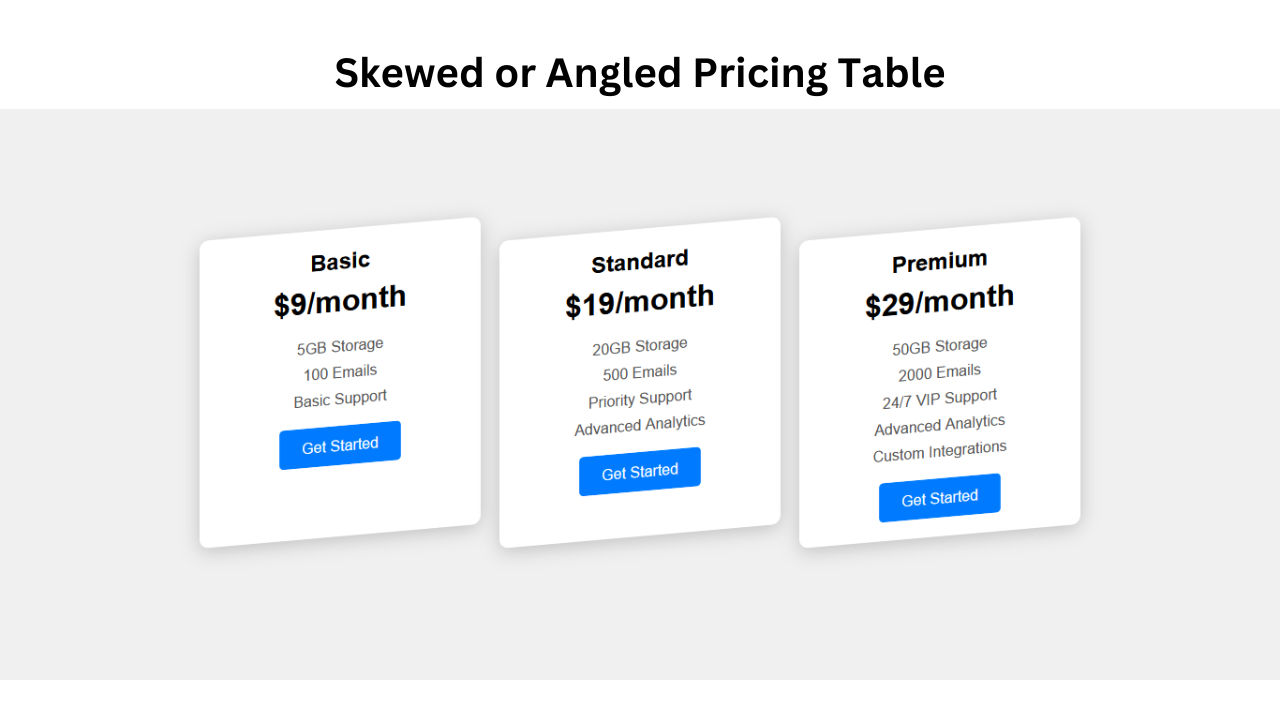
Task: Click the $19/month price text
Action: pyautogui.click(x=639, y=296)
